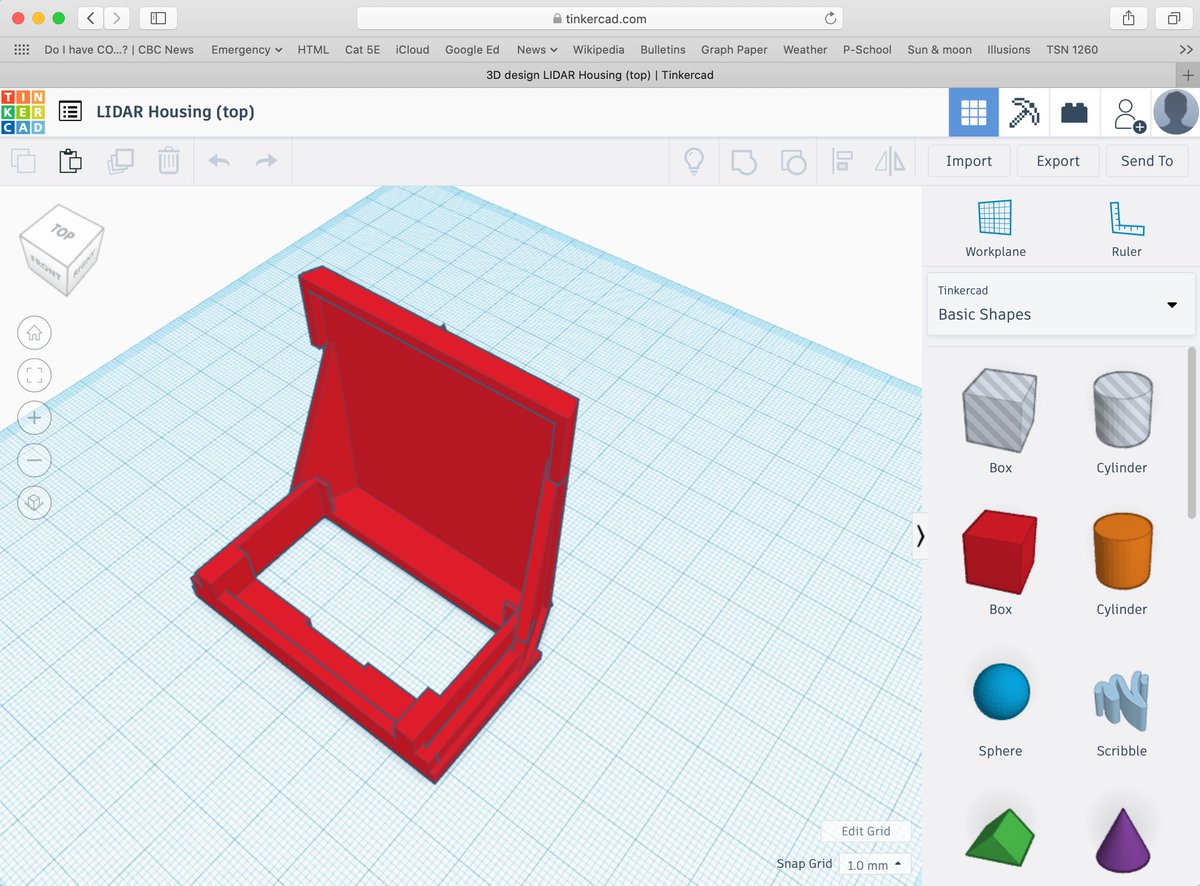Click the Safari back button
This screenshot has height=886, width=1200.
tap(91, 18)
